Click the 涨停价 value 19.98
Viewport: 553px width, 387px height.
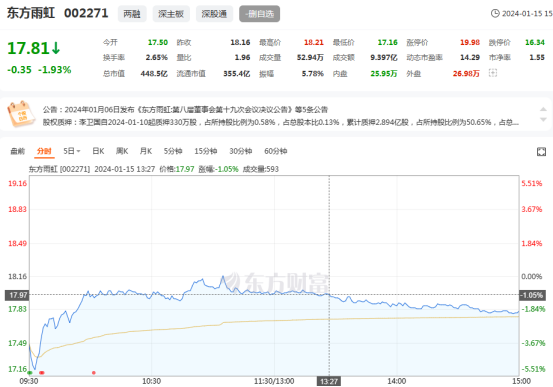click(470, 42)
